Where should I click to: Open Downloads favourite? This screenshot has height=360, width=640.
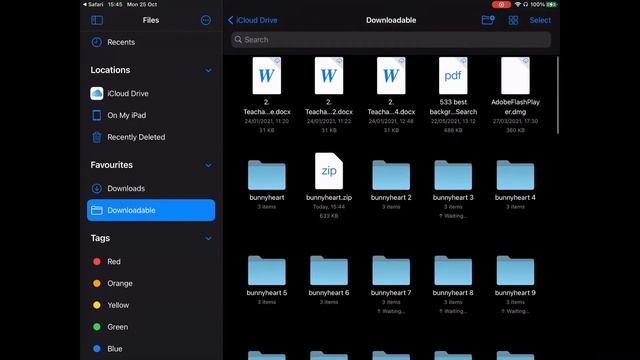[x=151, y=189]
